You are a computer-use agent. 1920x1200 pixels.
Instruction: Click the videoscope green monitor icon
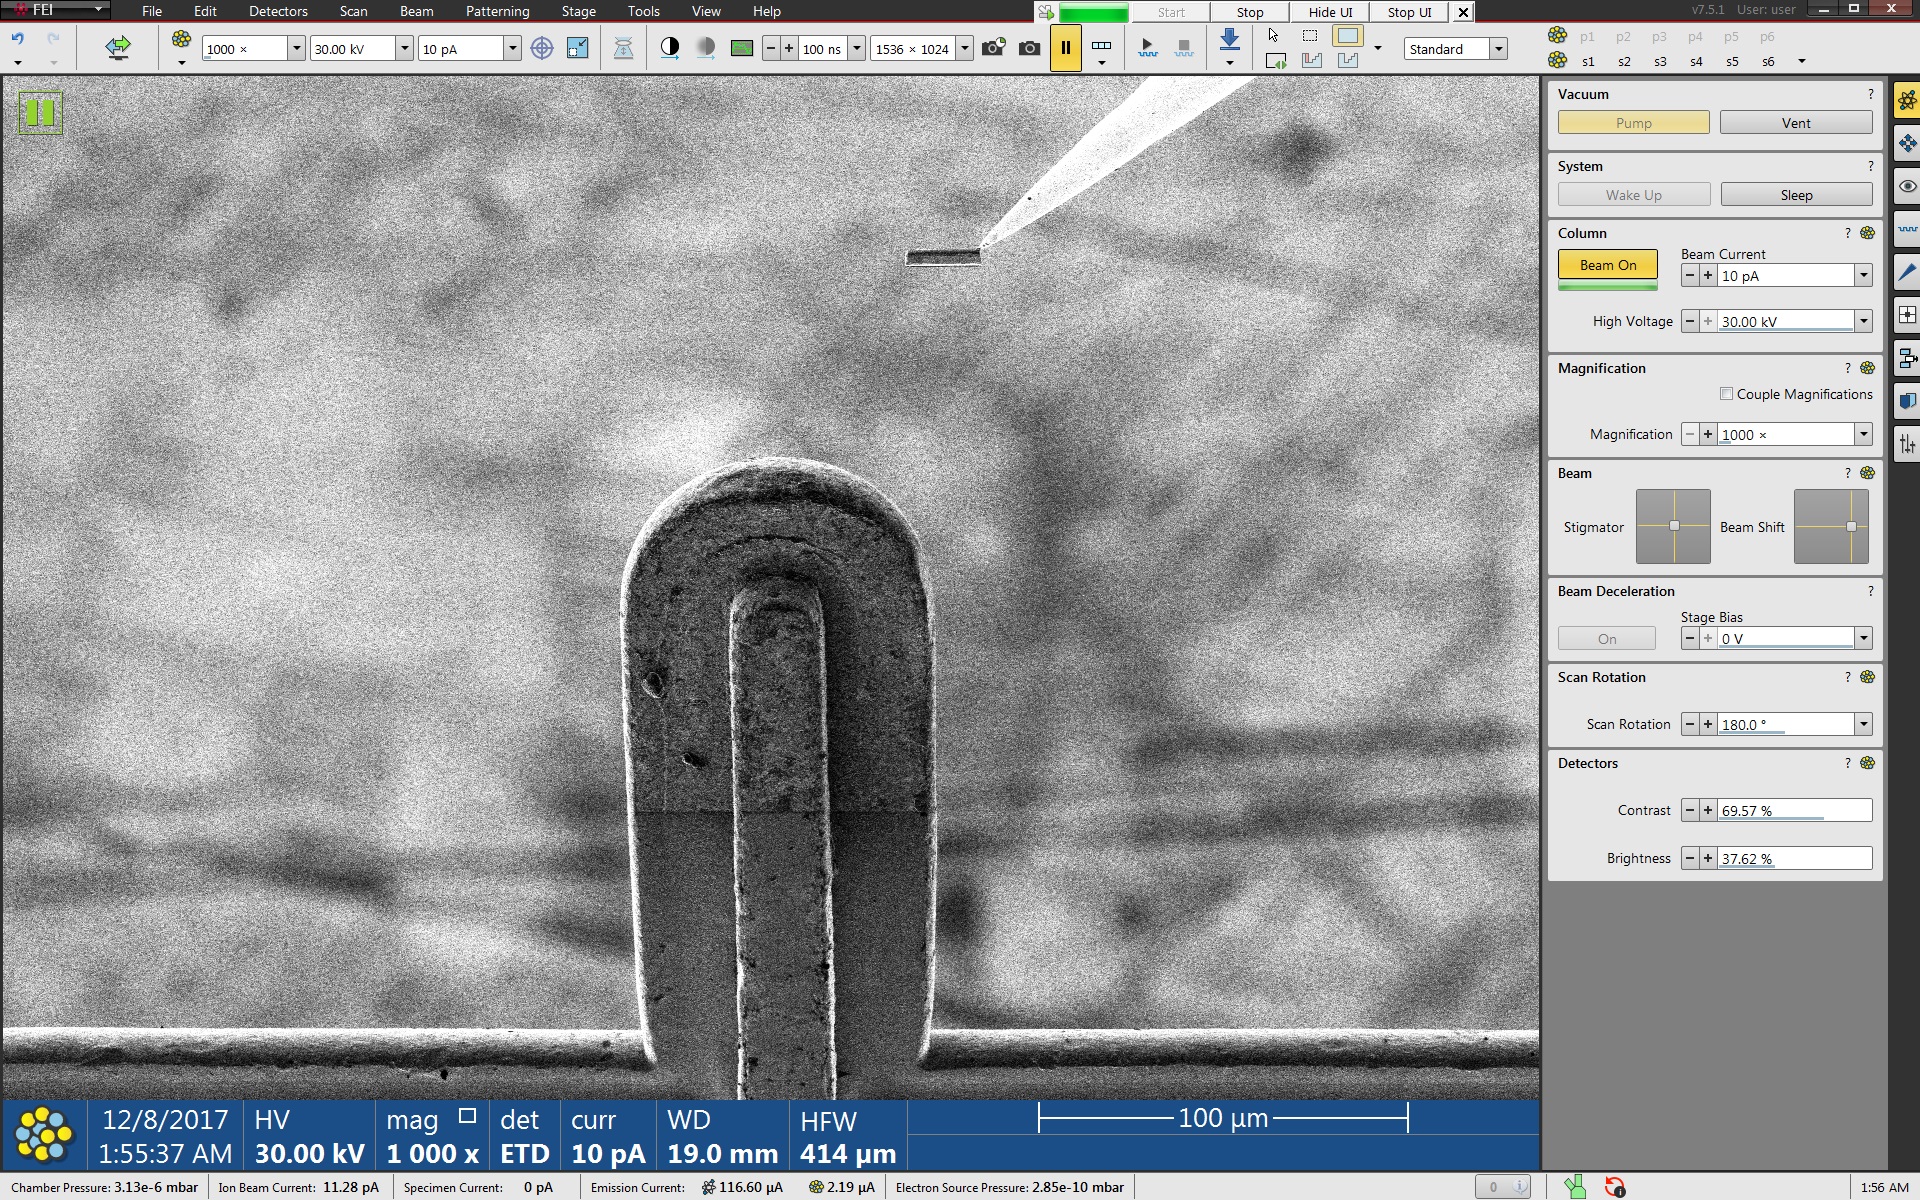click(x=742, y=48)
